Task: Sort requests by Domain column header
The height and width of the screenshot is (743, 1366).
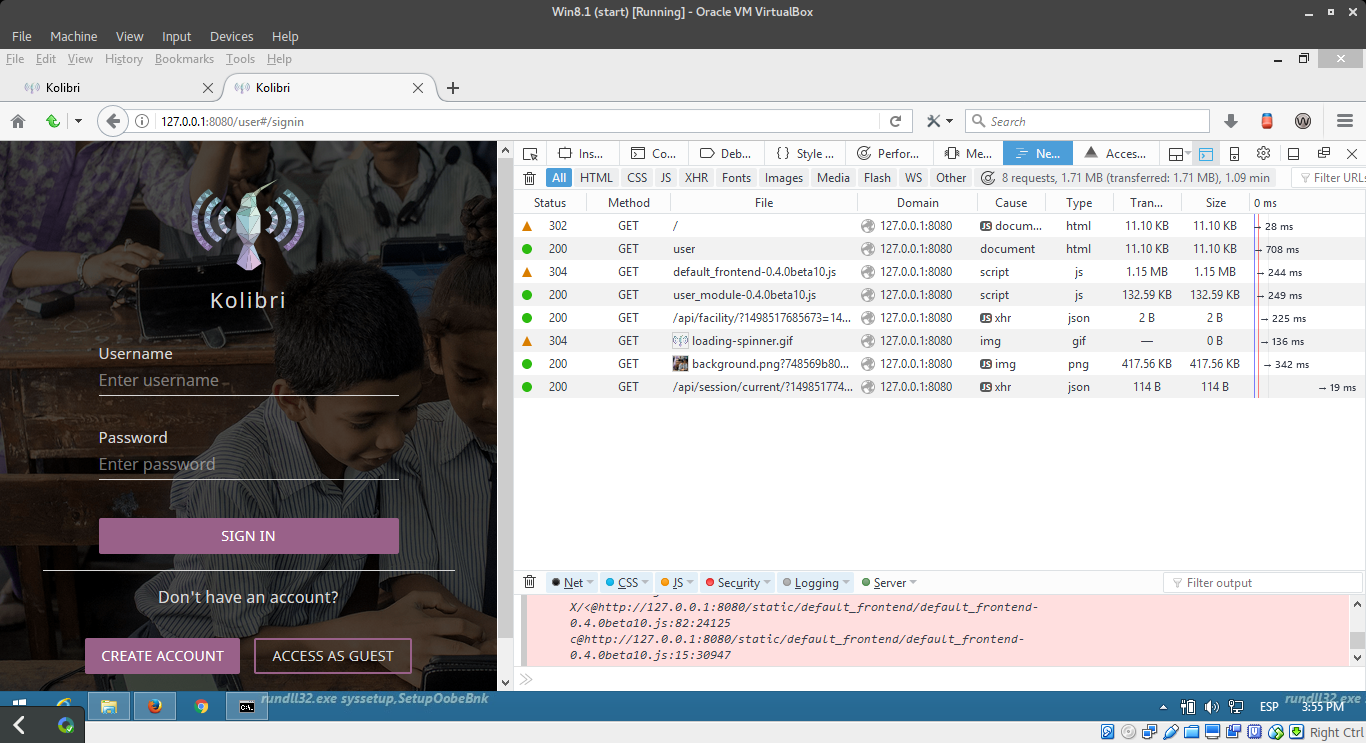Action: 917,202
